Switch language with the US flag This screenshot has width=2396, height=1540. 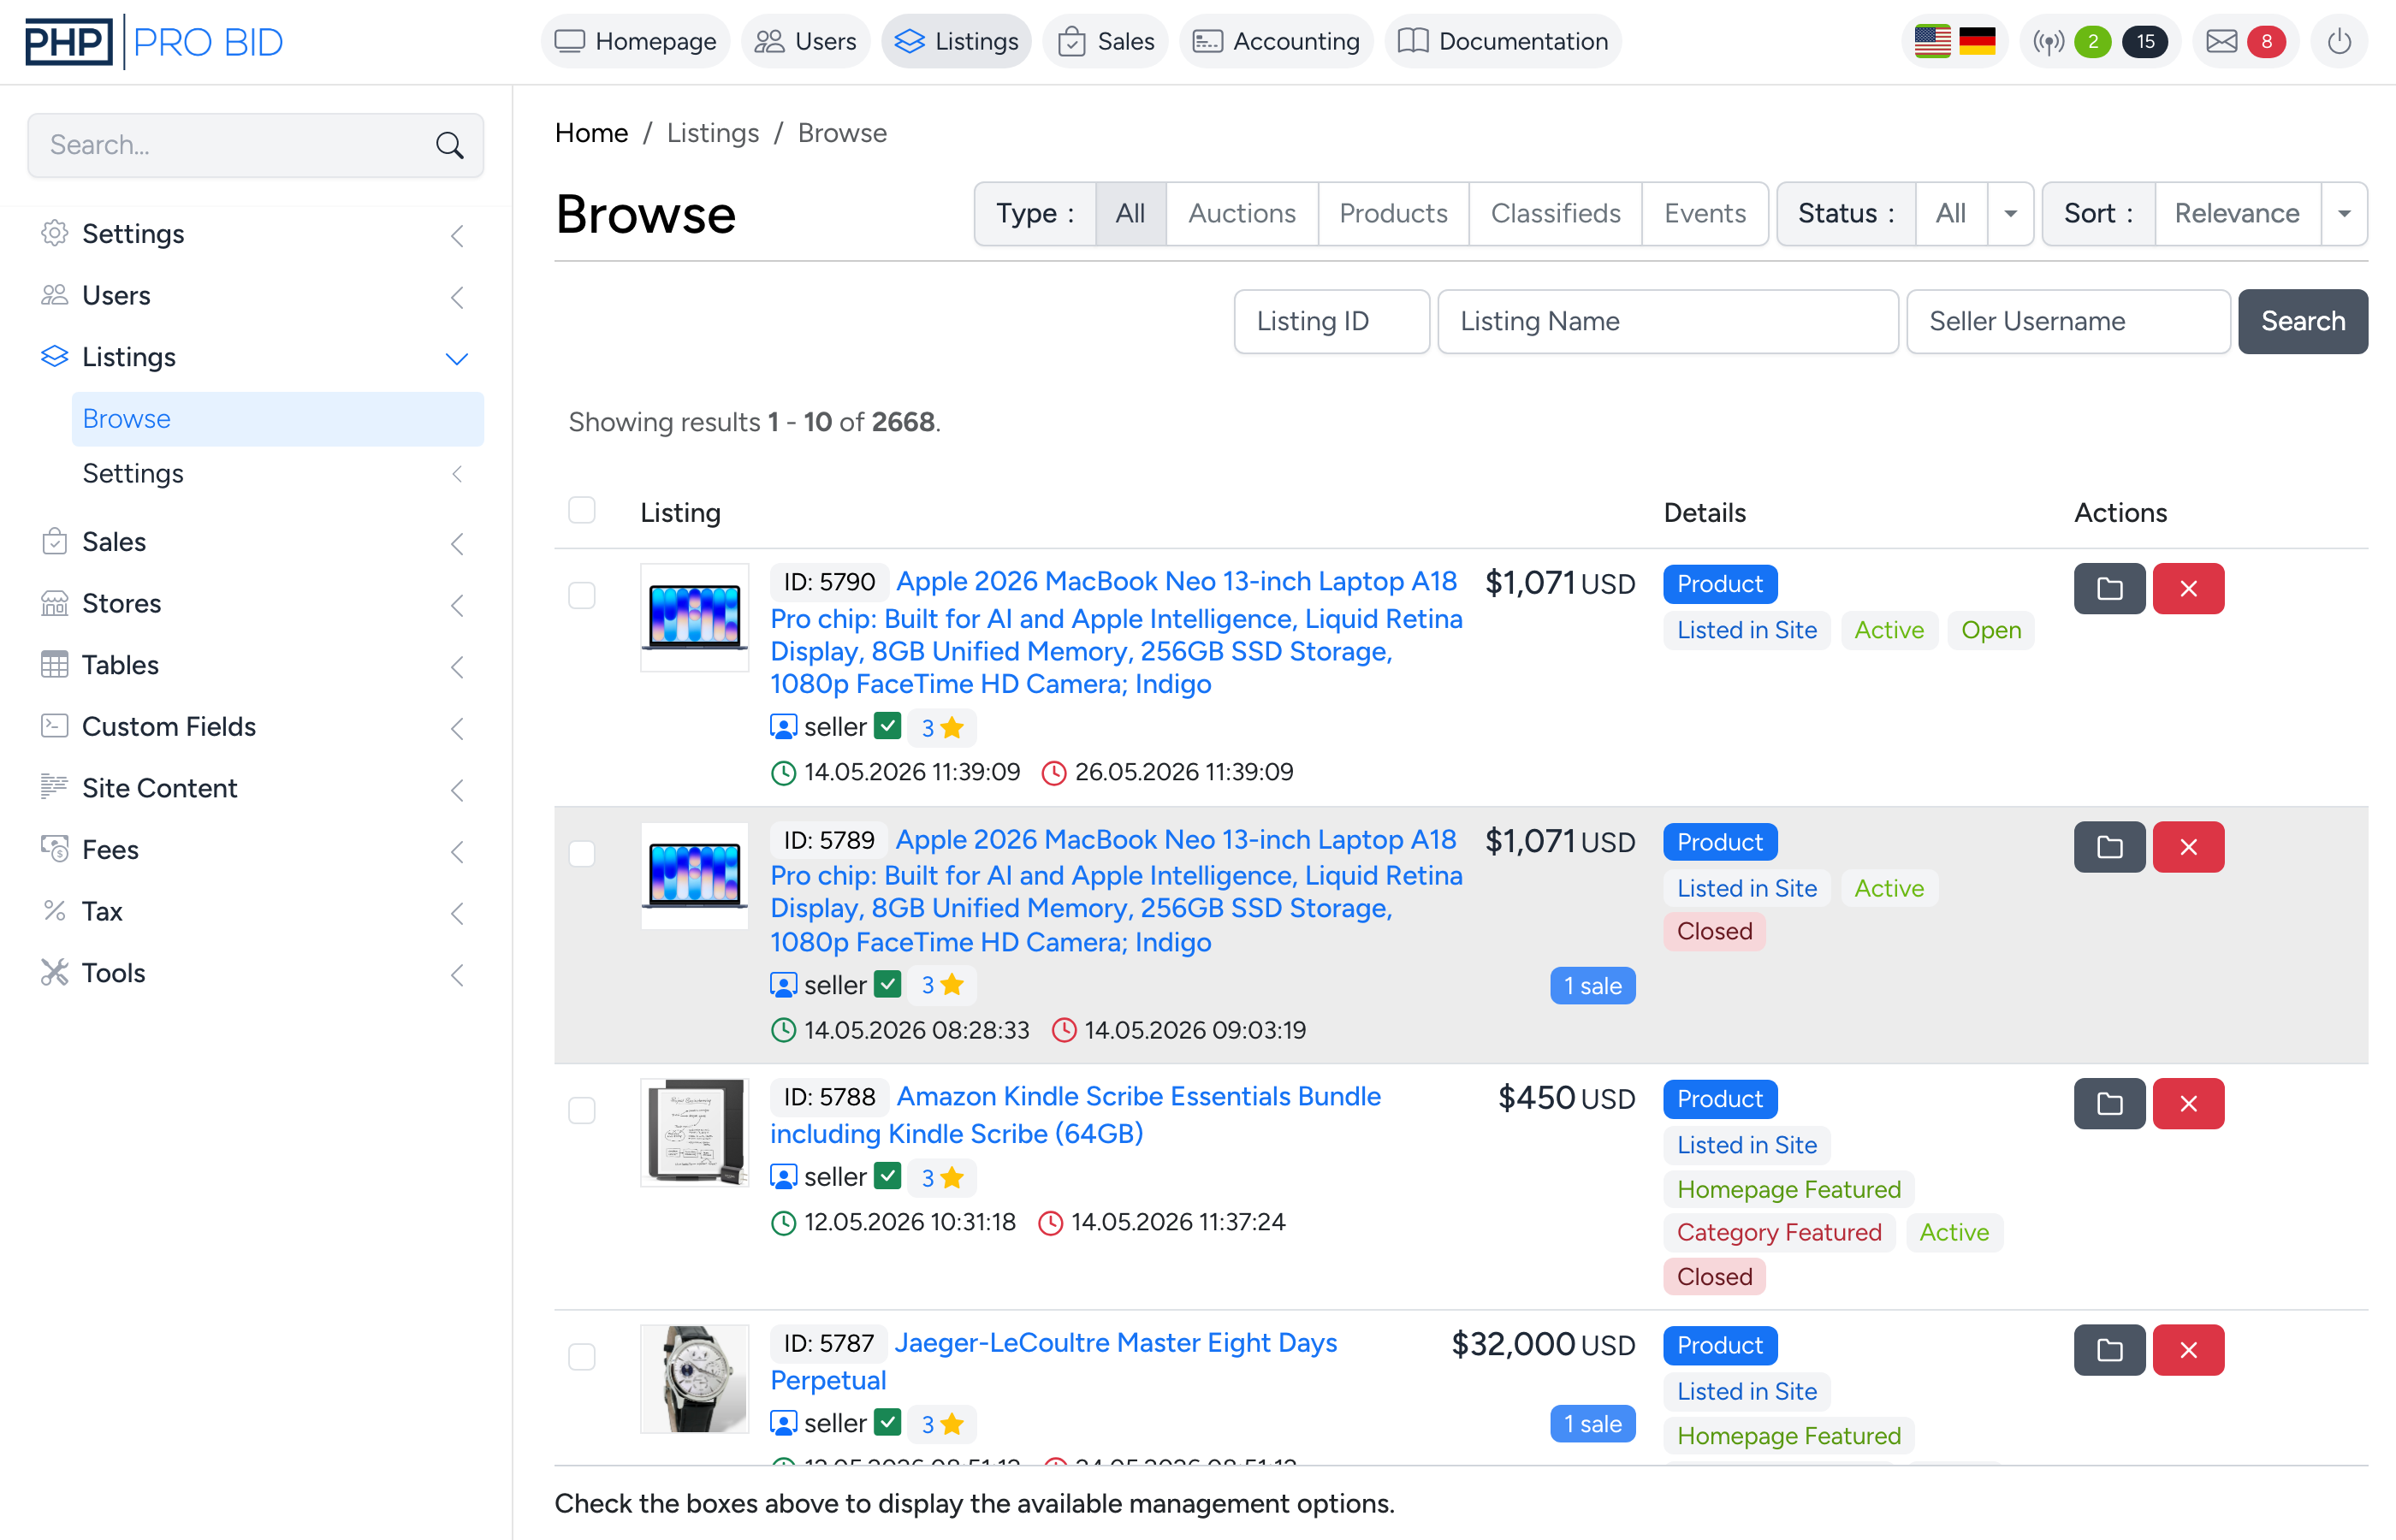1932,42
